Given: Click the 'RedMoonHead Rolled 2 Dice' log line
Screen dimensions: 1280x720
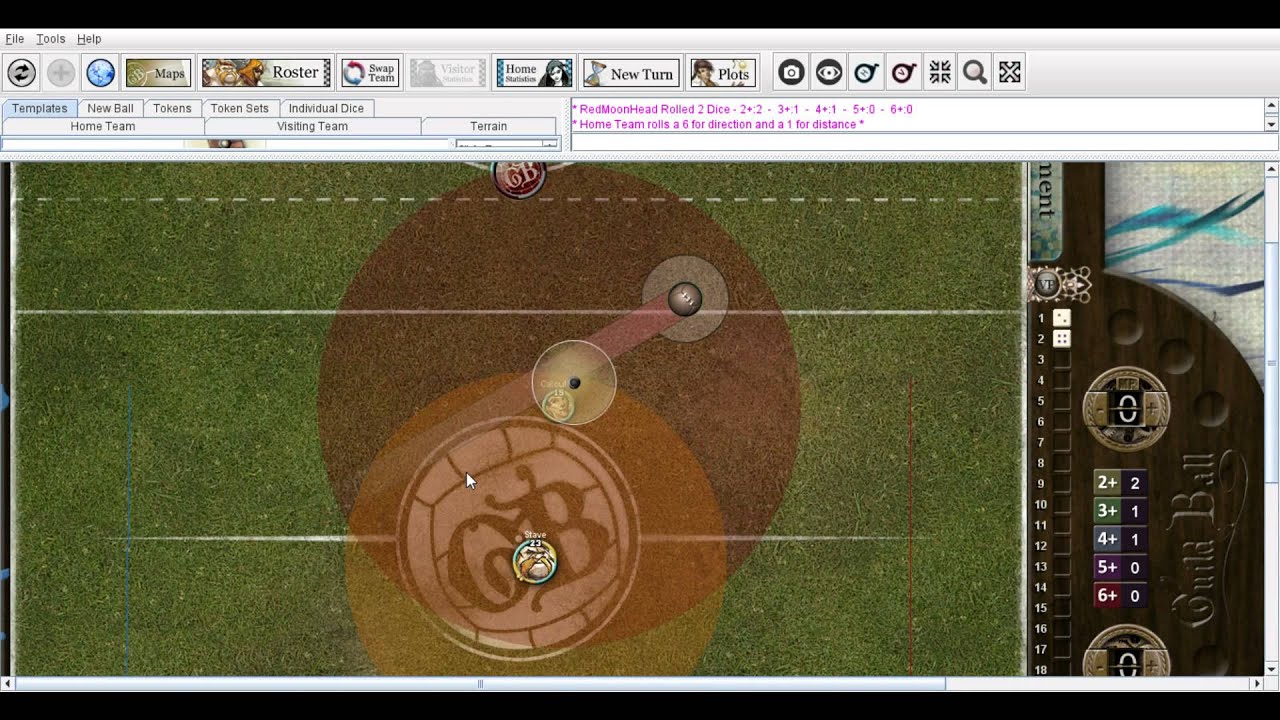Looking at the screenshot, I should coord(742,109).
